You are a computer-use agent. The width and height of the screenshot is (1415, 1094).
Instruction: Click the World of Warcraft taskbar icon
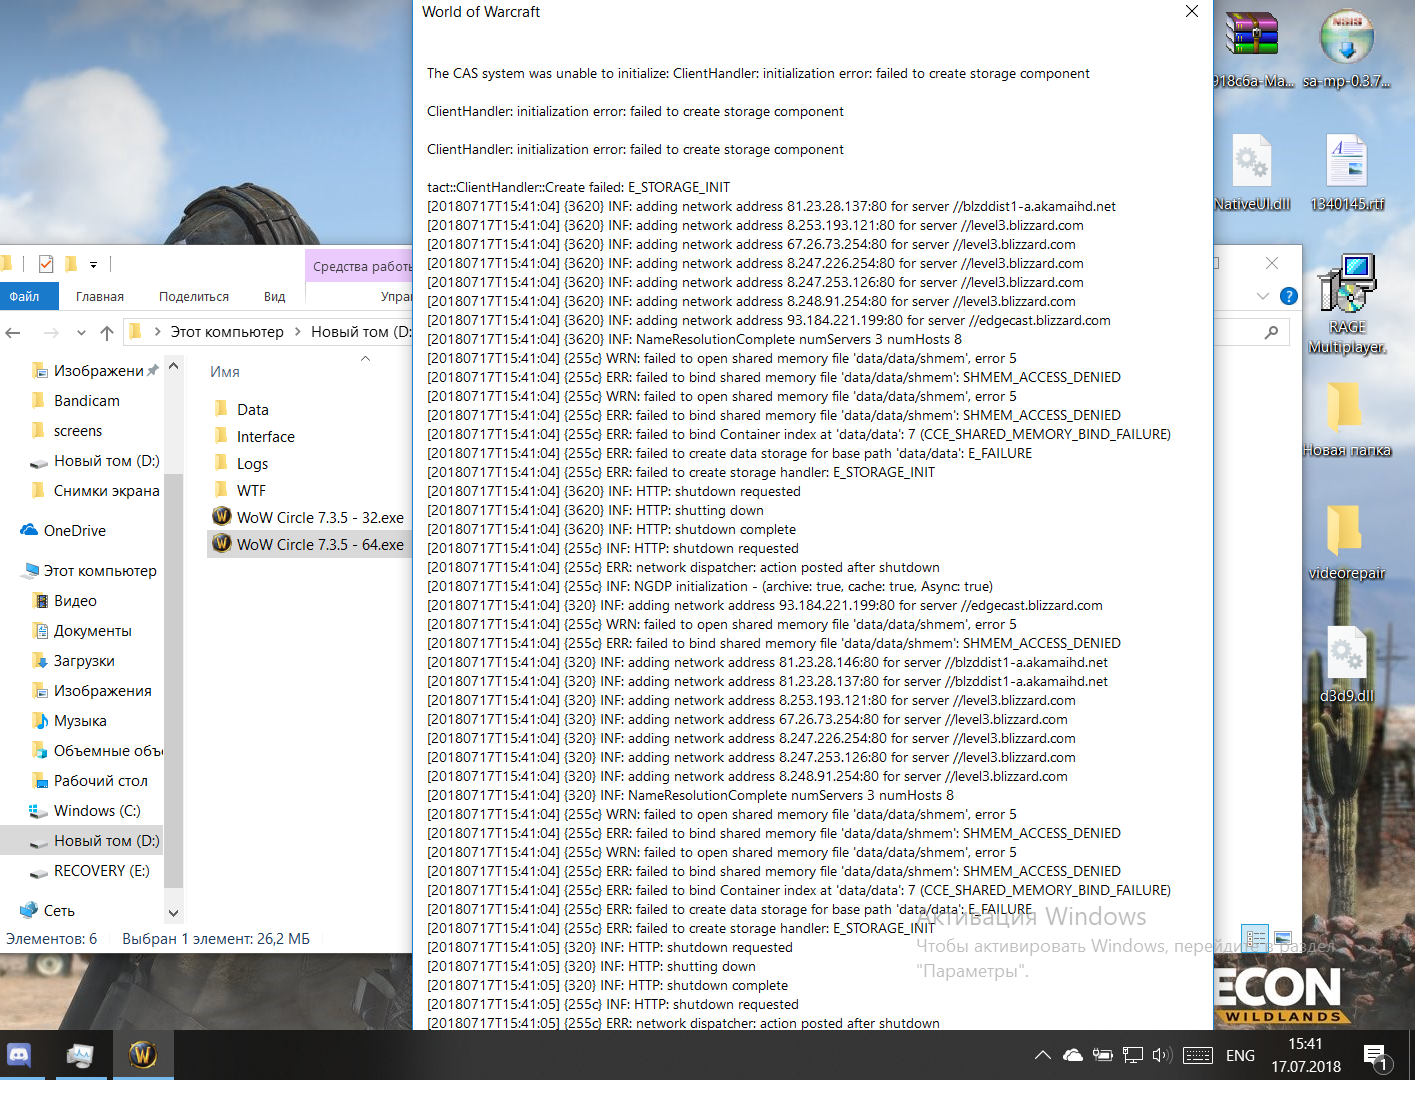(x=143, y=1055)
